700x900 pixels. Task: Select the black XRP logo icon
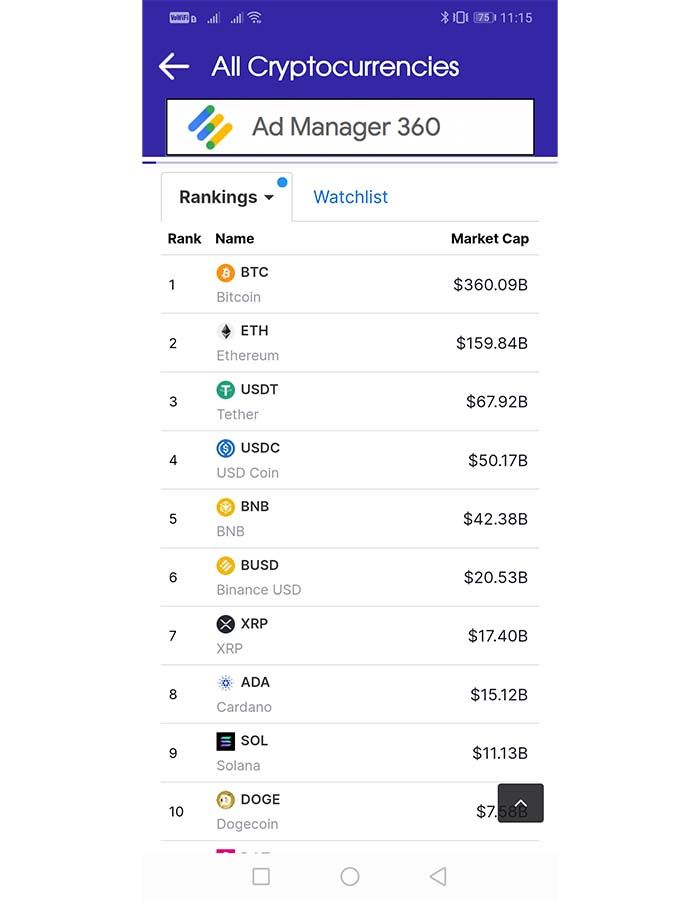click(225, 624)
